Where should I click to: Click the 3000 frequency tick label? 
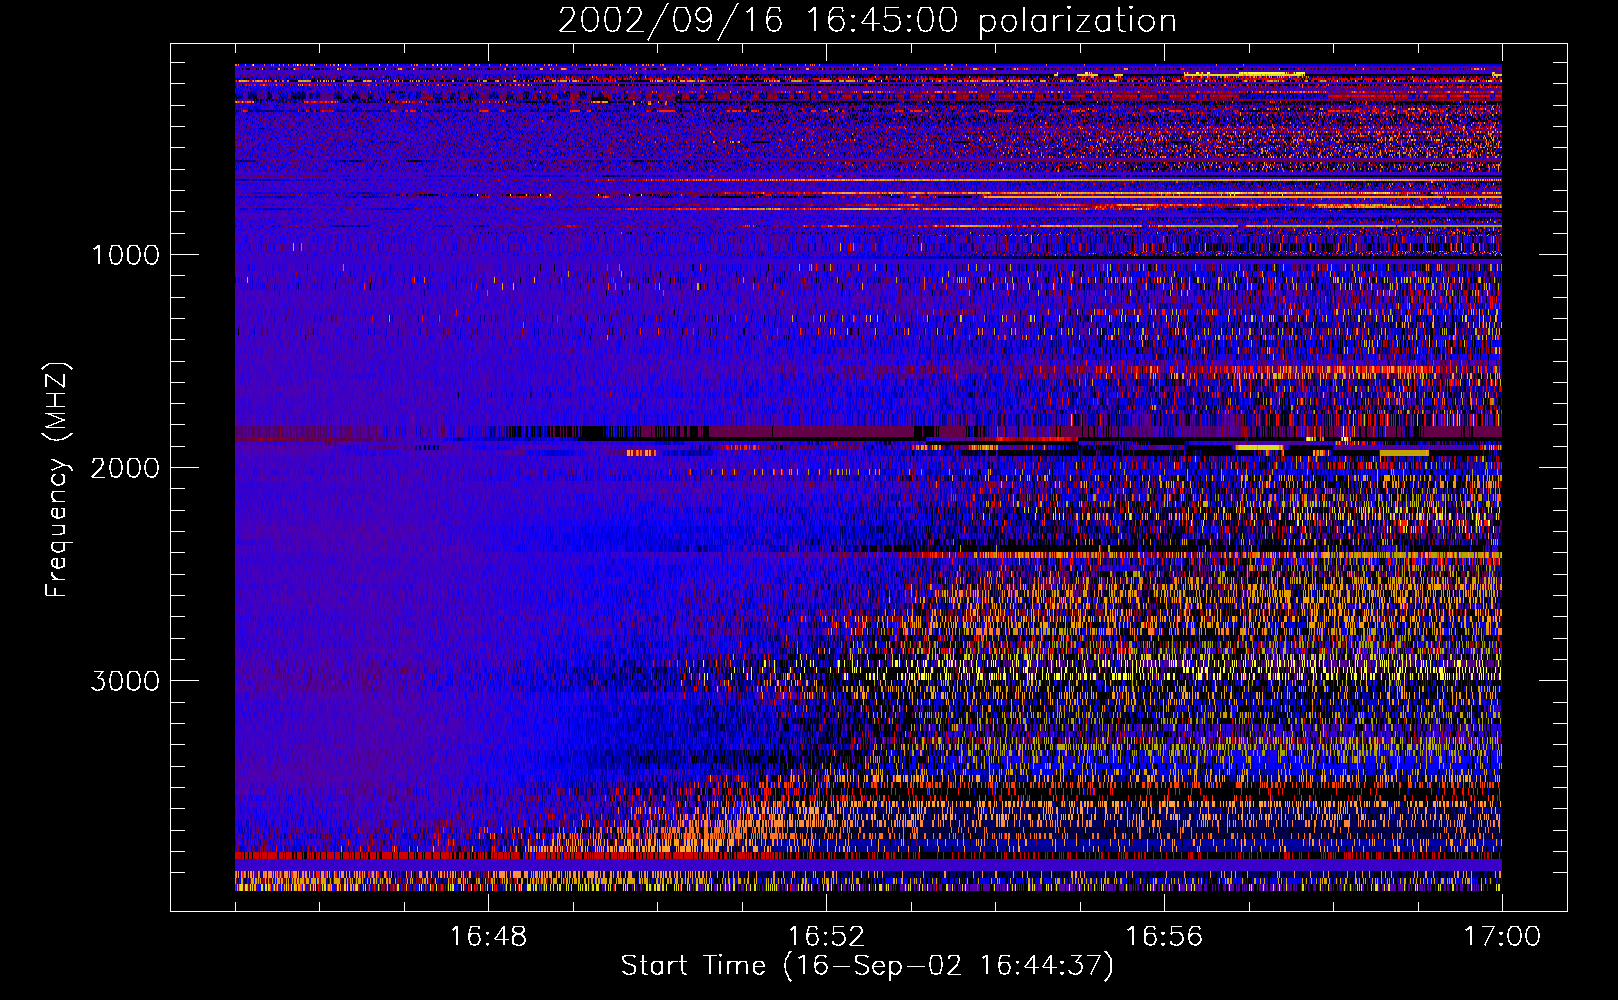[x=125, y=681]
